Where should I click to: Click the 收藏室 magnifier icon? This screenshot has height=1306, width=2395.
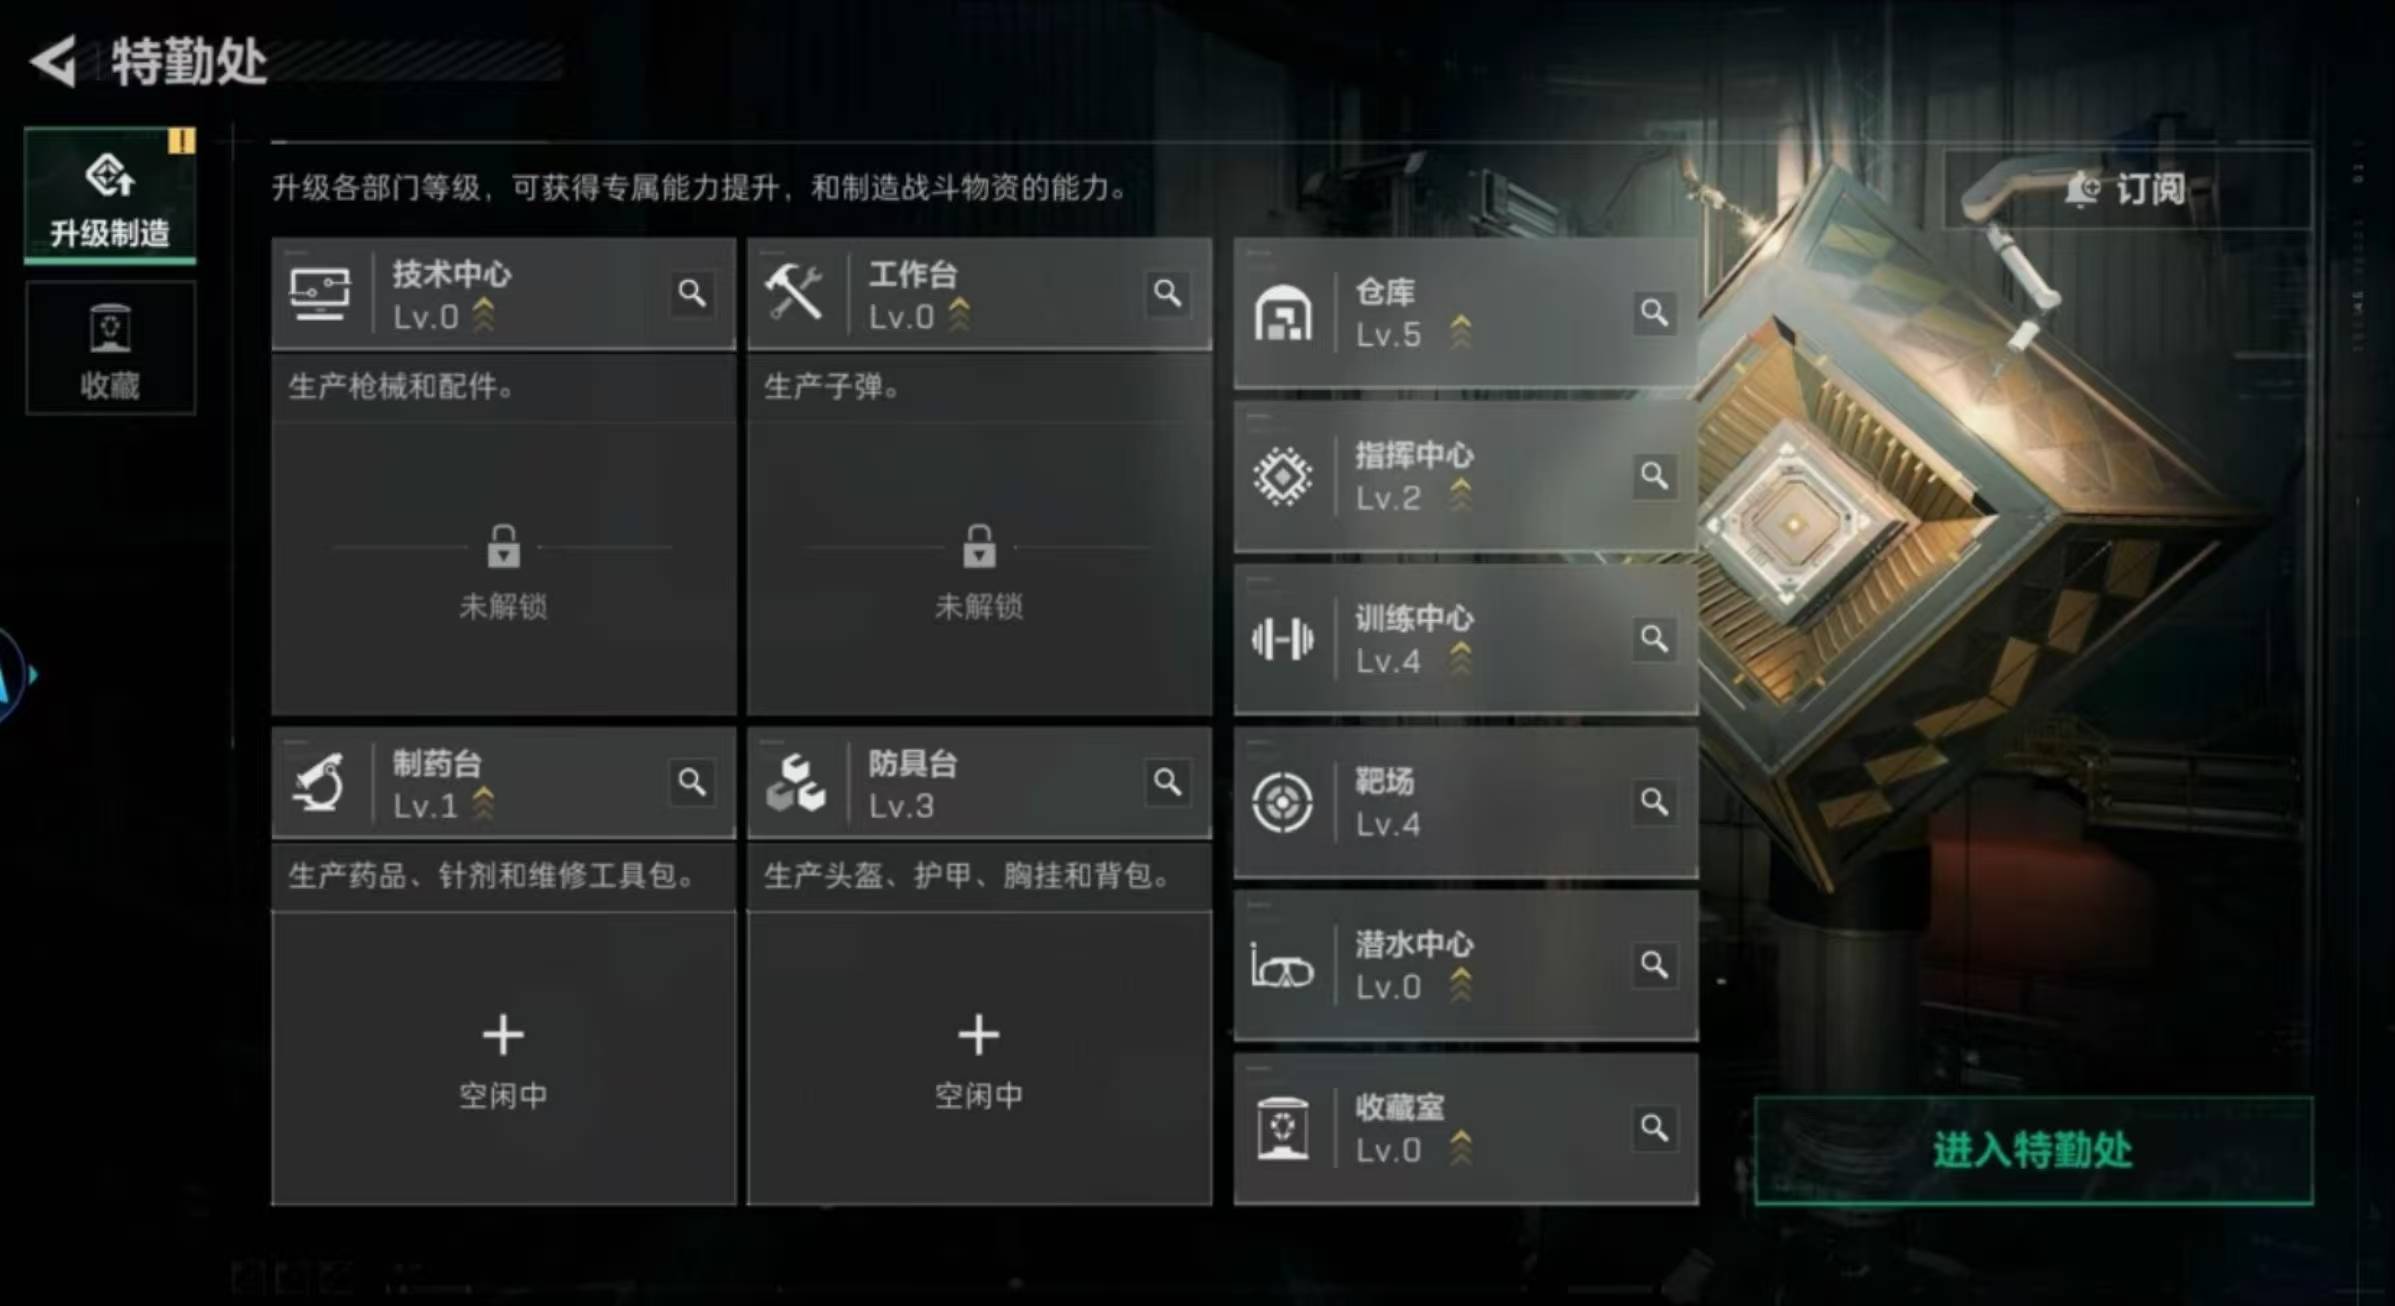coord(1654,1127)
